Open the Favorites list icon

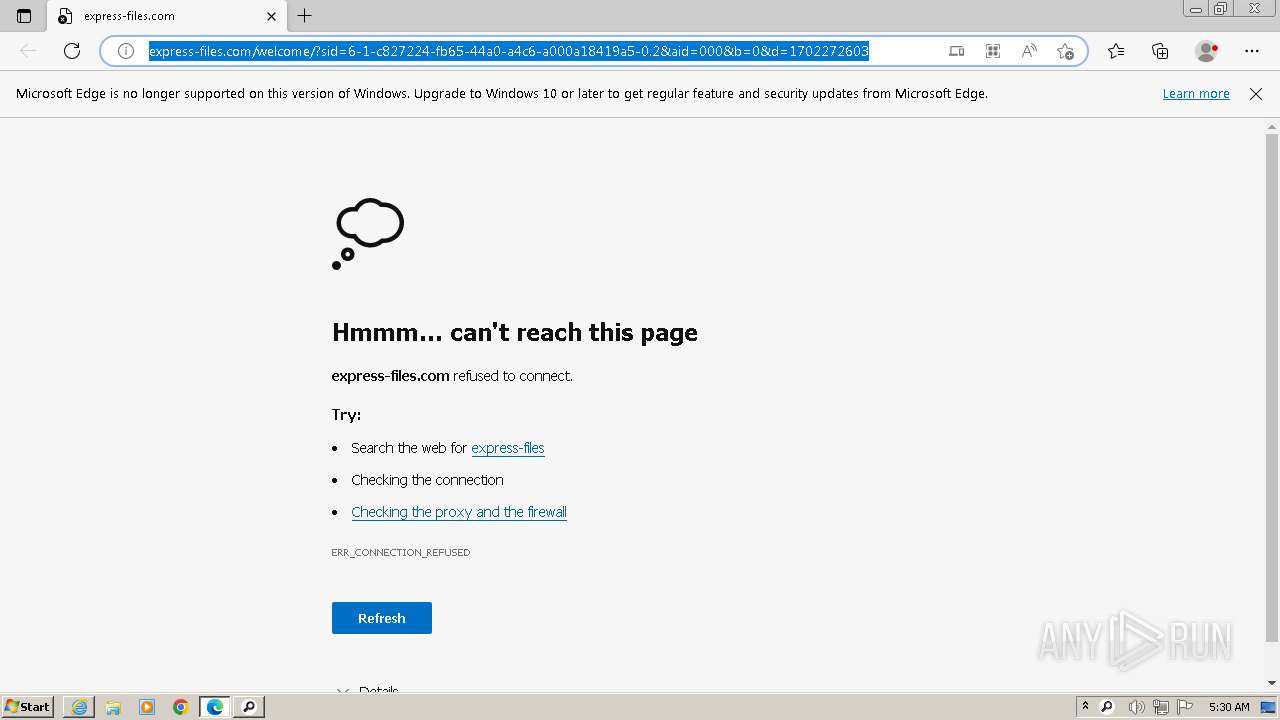(1116, 51)
